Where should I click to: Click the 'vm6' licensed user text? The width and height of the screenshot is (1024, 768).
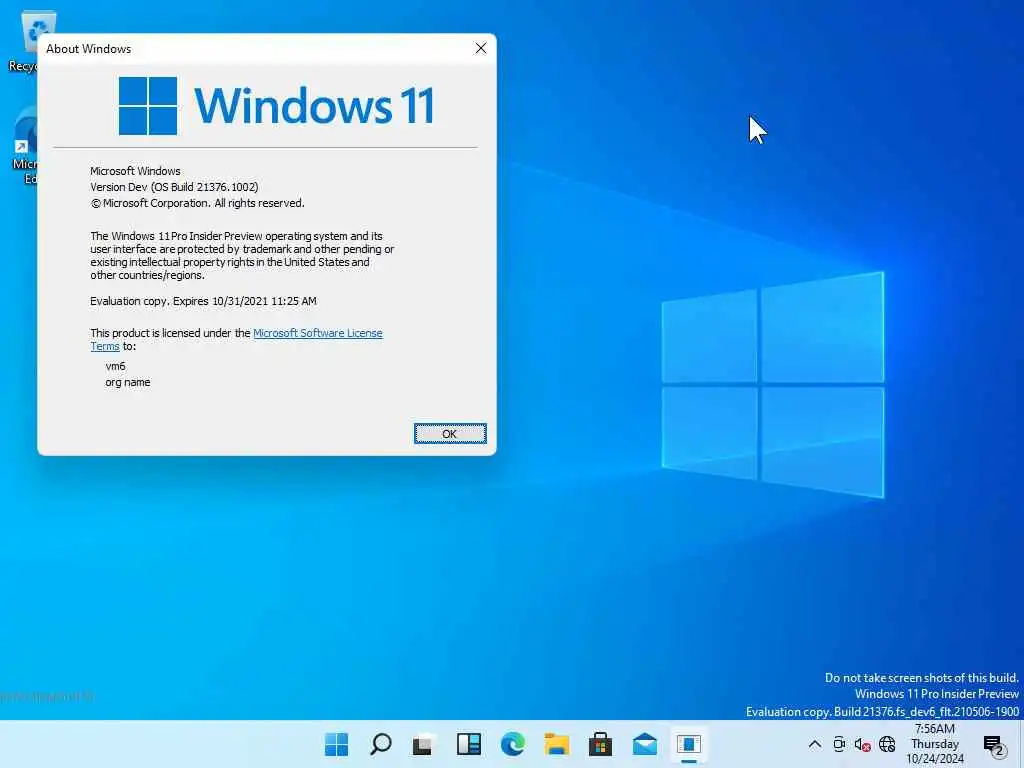point(116,366)
